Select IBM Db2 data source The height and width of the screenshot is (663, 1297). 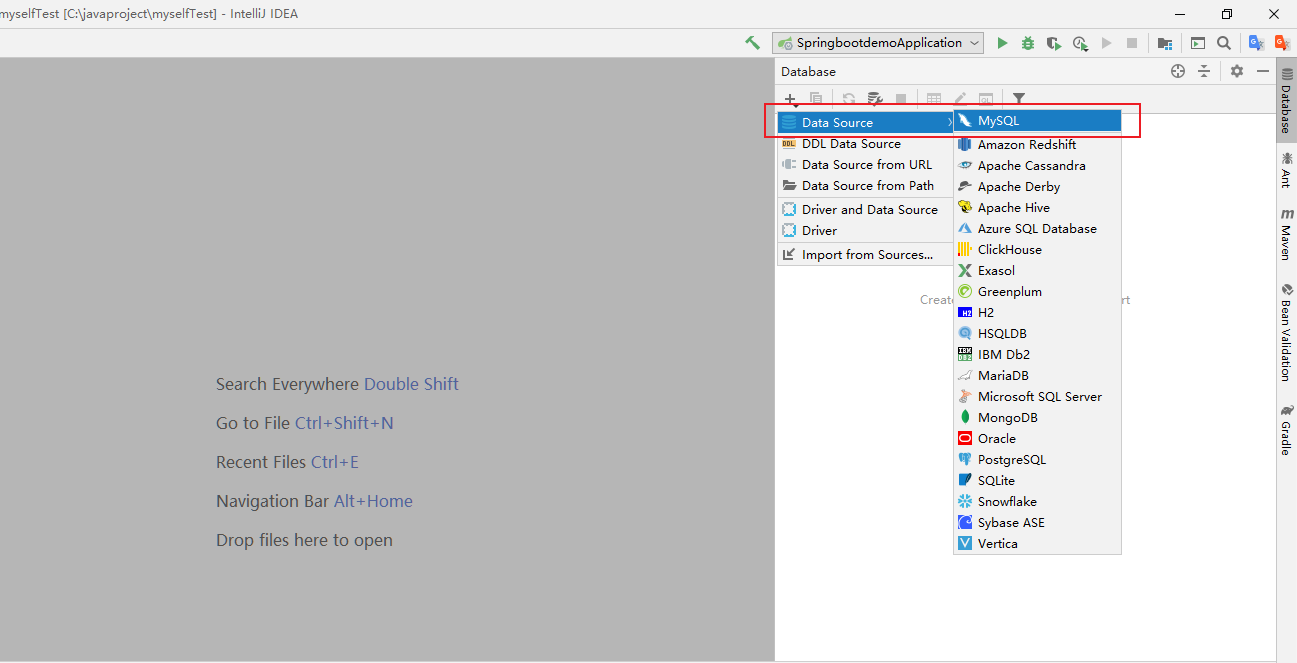(x=1037, y=354)
